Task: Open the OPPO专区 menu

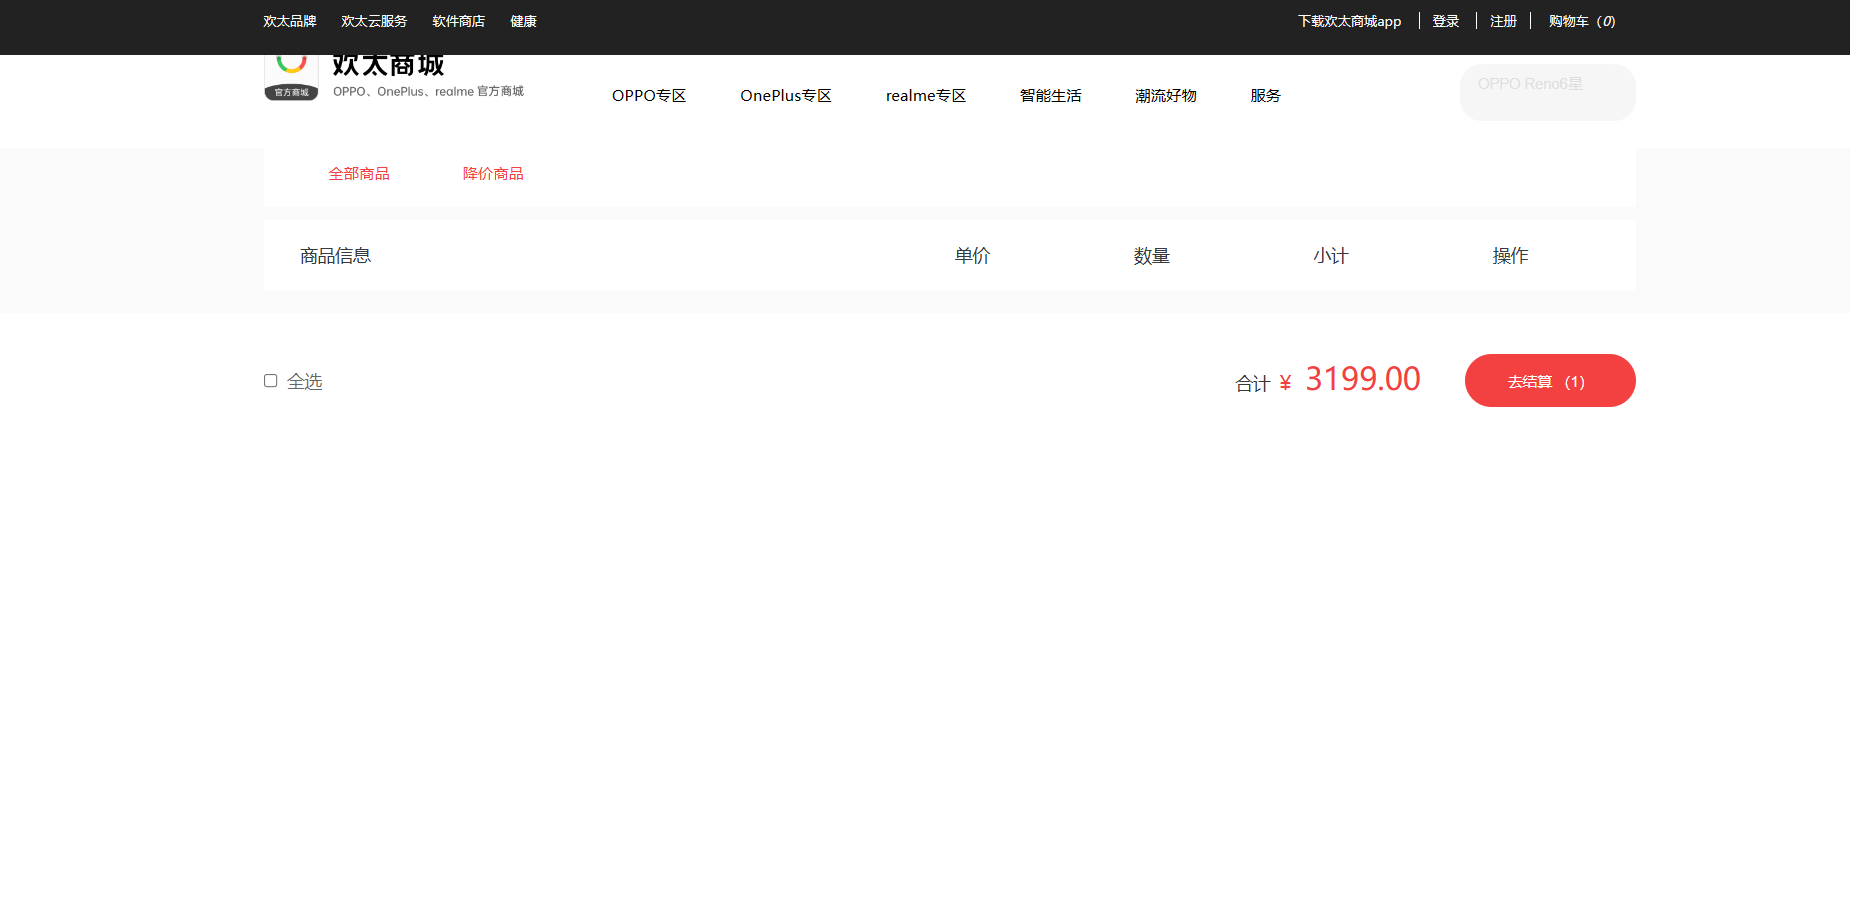Action: pyautogui.click(x=649, y=96)
